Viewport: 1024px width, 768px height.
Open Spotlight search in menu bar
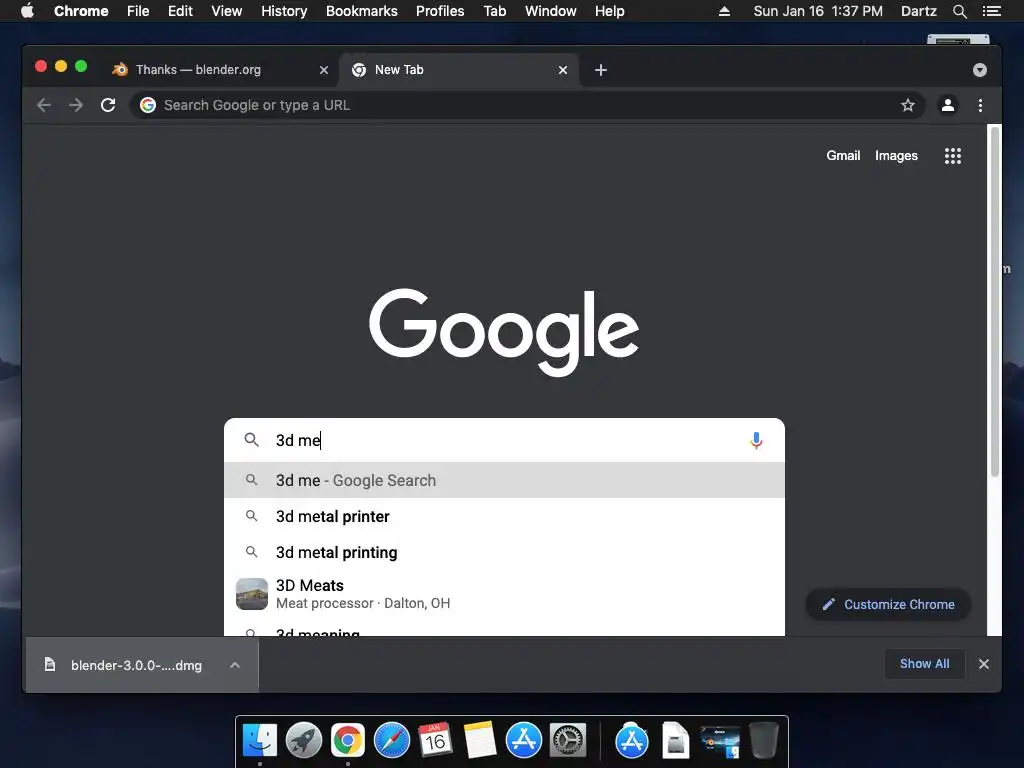coord(959,11)
